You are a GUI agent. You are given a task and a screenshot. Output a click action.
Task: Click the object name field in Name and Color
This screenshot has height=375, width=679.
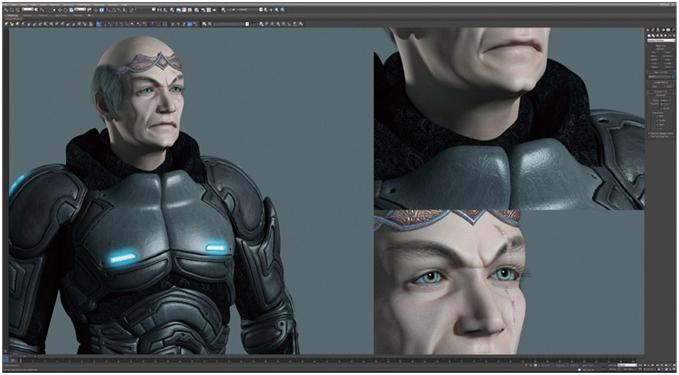[660, 77]
